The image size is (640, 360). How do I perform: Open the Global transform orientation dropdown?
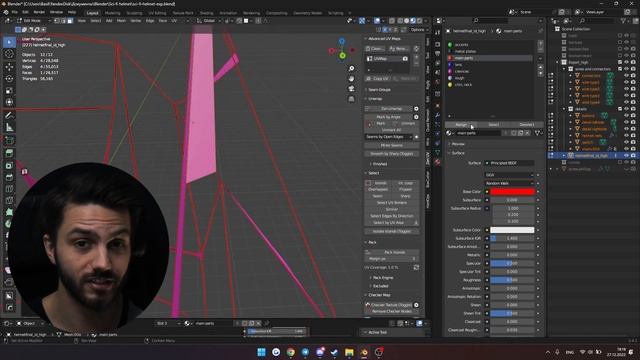208,20
